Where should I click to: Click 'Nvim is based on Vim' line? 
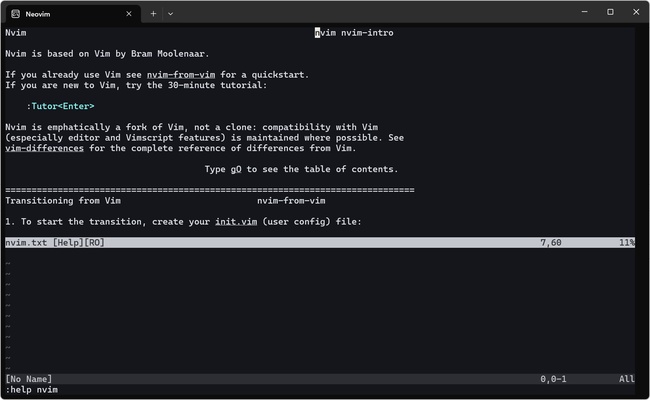[x=107, y=54]
